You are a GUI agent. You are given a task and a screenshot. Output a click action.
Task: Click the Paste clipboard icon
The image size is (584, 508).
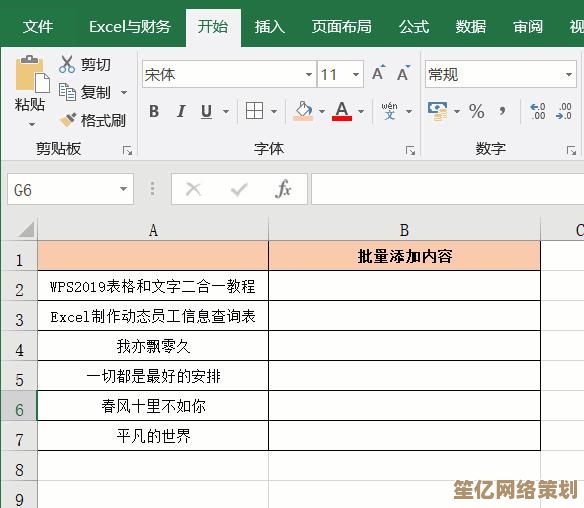(32, 74)
